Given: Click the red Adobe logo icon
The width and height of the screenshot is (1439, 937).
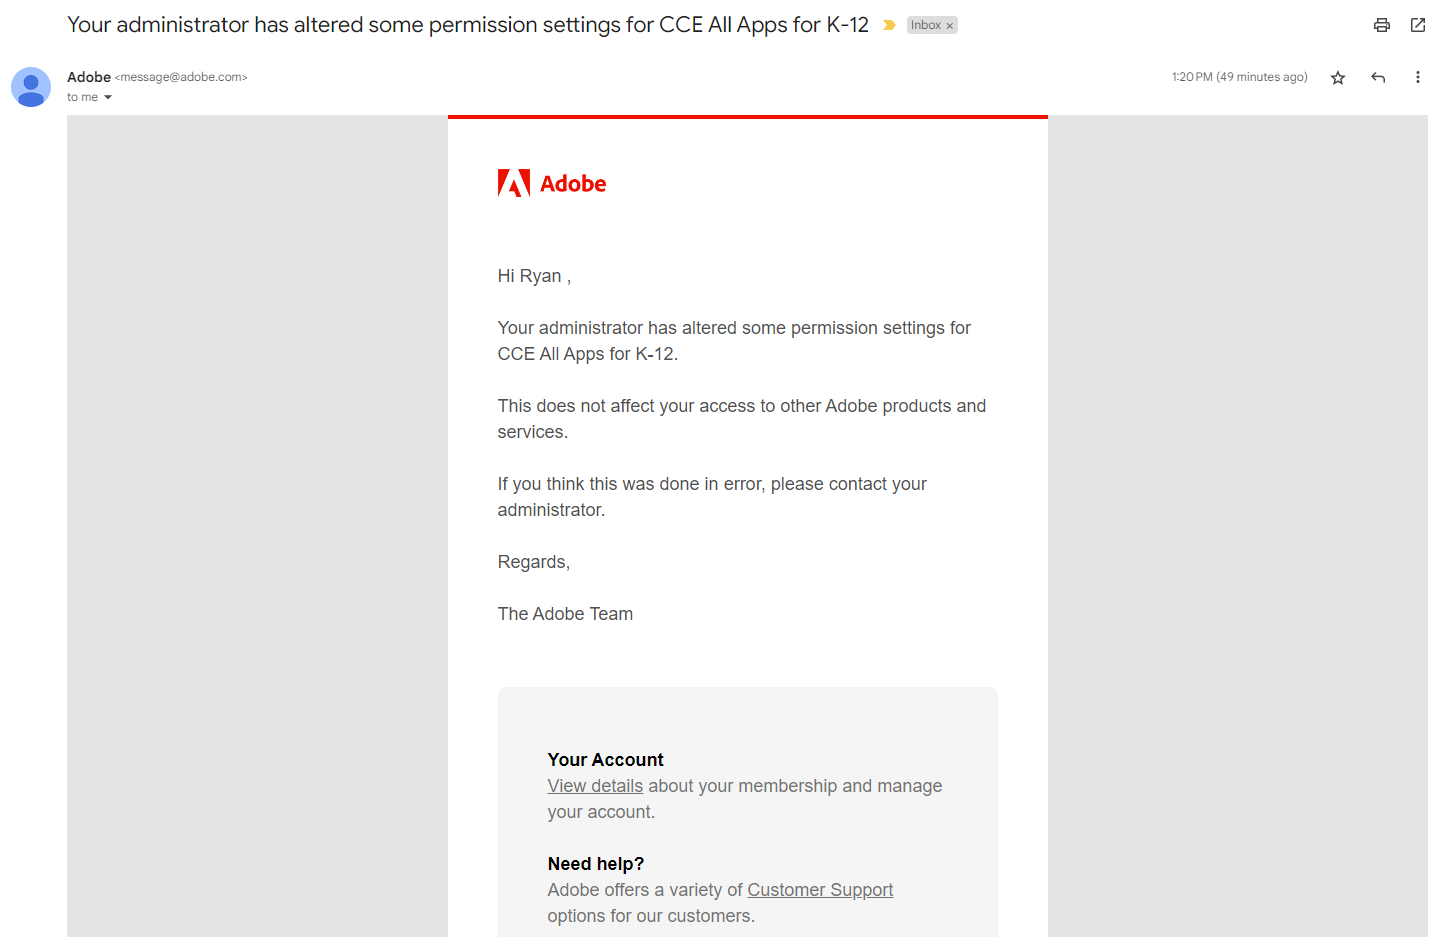Looking at the screenshot, I should [x=514, y=183].
